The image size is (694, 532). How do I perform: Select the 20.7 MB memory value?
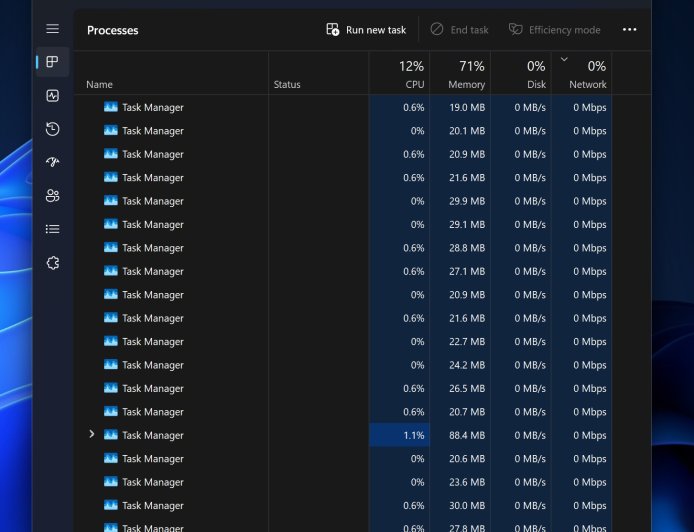click(467, 412)
